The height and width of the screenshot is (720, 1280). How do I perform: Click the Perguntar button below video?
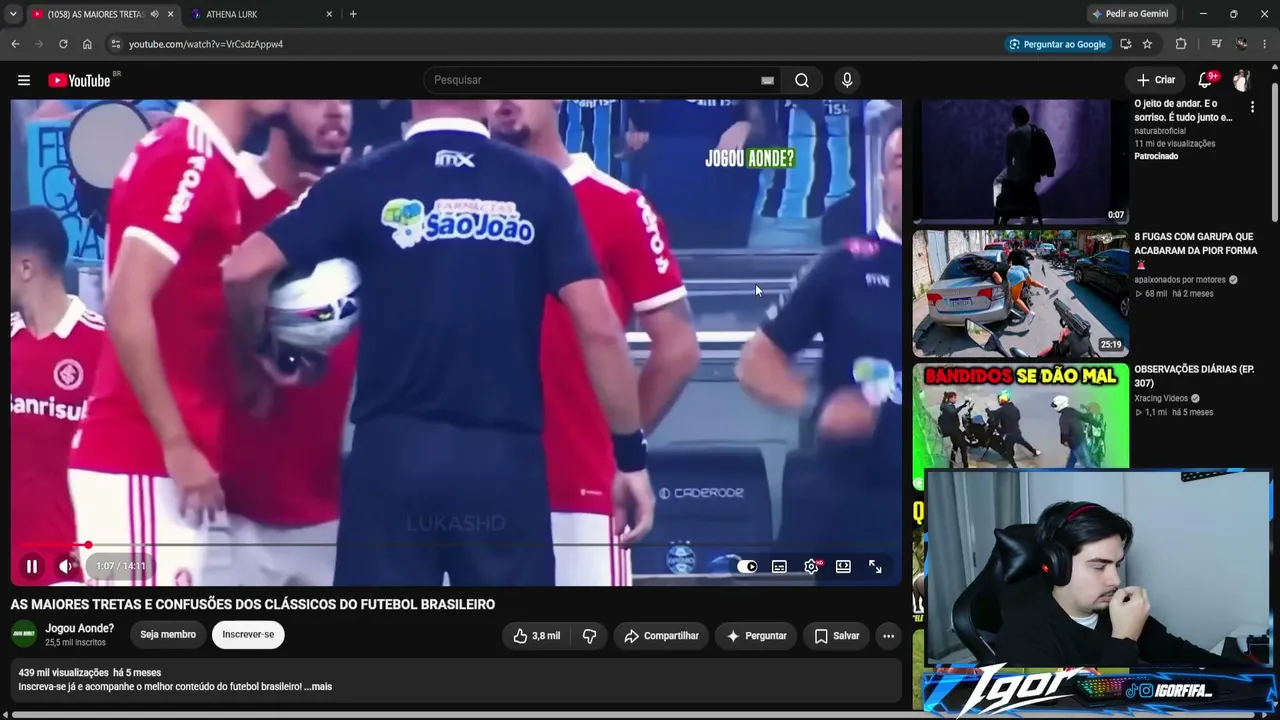coord(757,636)
